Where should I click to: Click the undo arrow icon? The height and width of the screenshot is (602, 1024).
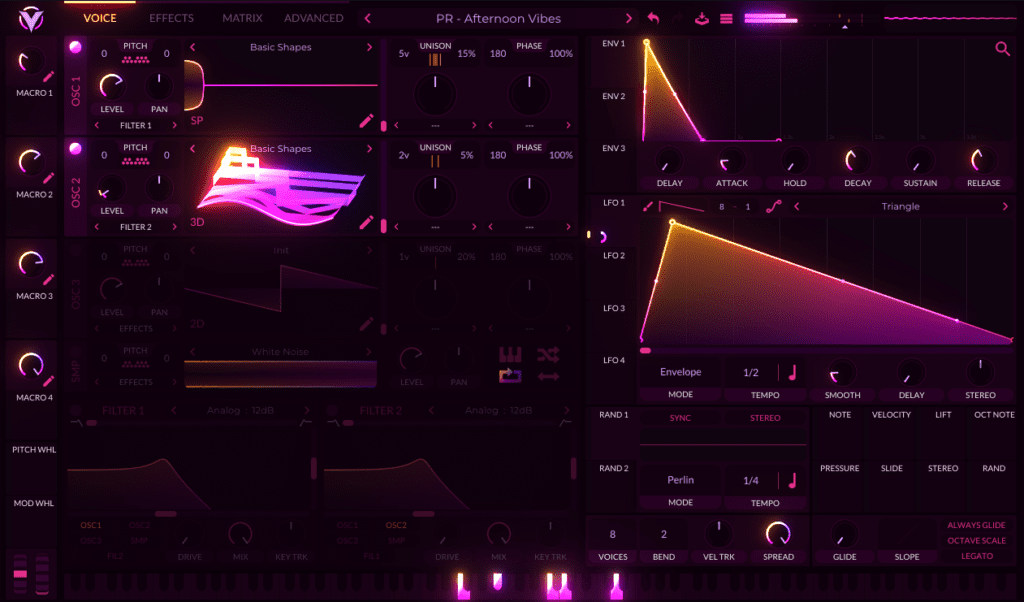coord(654,18)
